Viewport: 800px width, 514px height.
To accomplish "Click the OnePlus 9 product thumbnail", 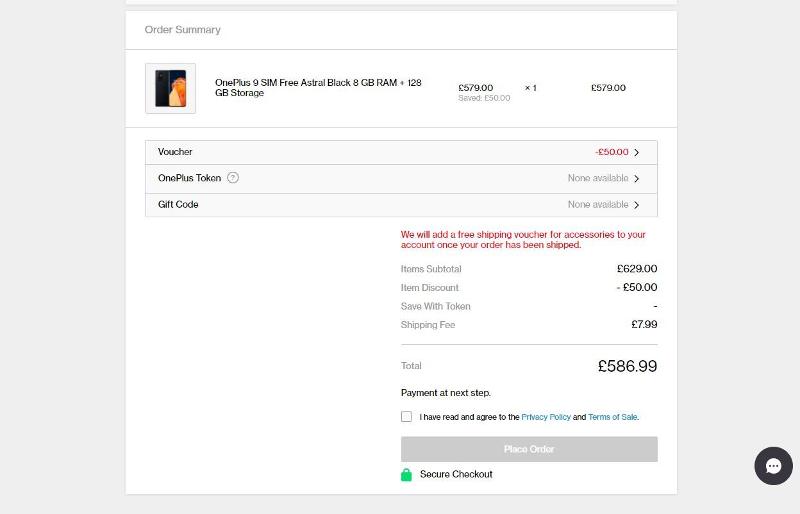I will 170,88.
